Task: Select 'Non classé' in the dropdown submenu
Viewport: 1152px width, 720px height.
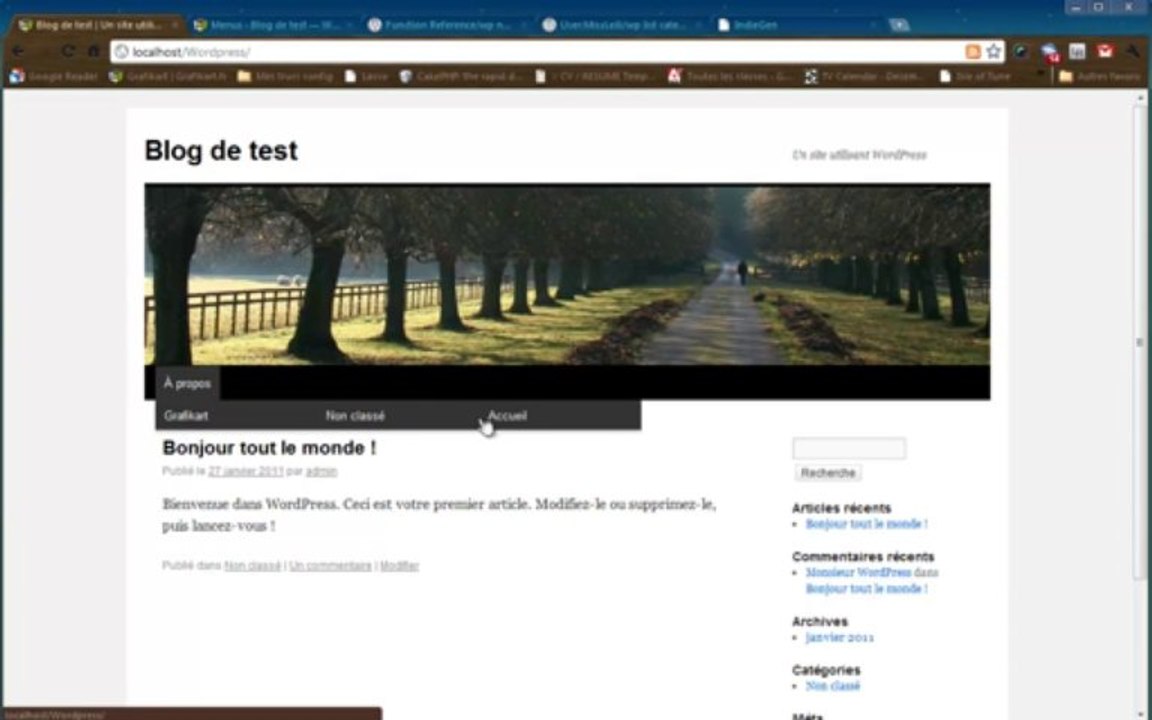Action: [x=356, y=416]
